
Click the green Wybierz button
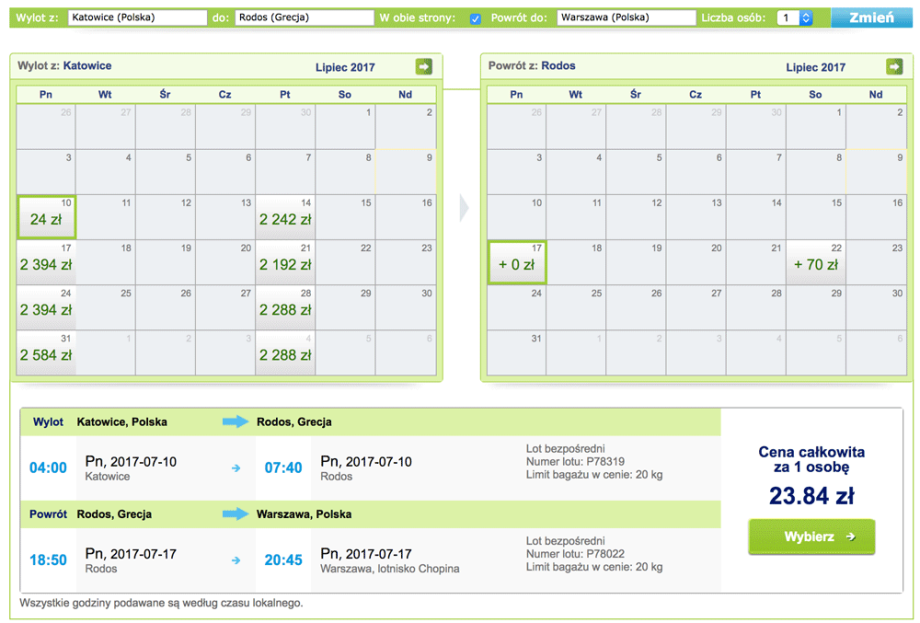[811, 536]
